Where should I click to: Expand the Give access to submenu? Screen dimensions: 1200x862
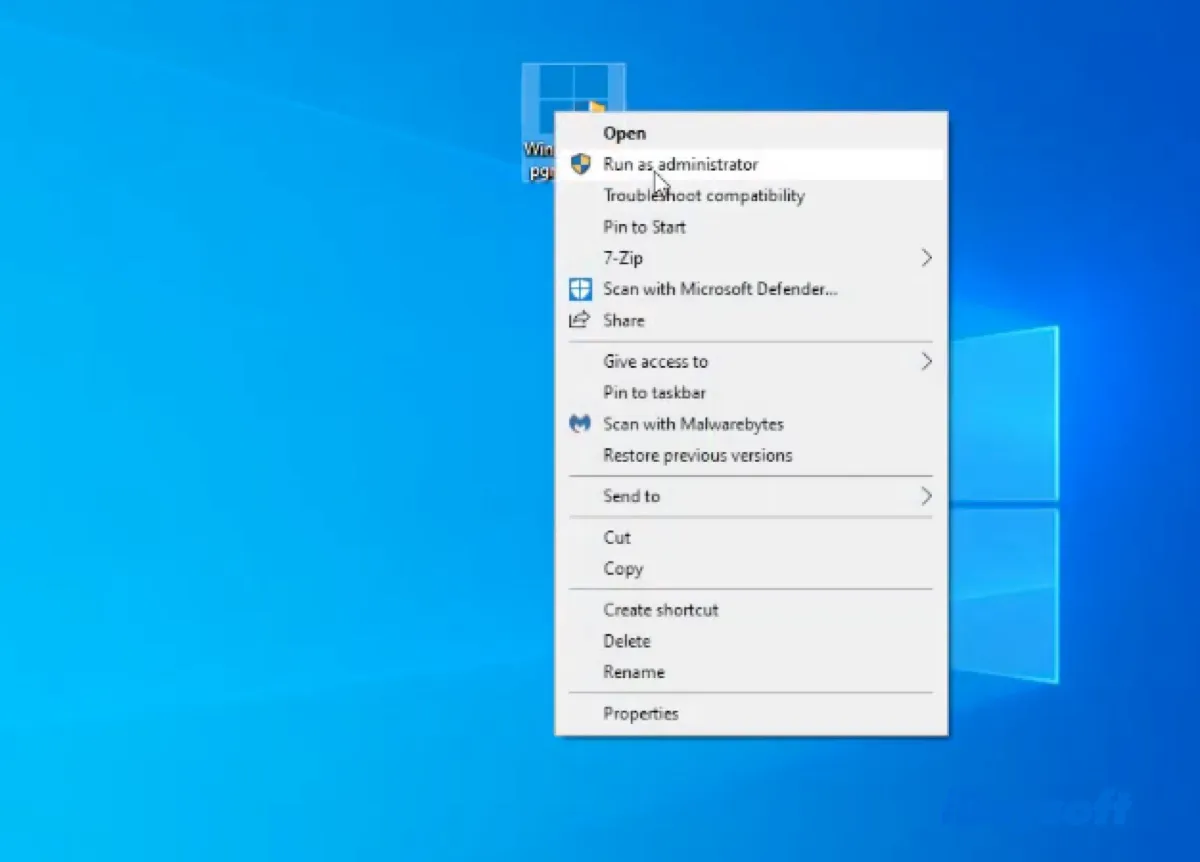tap(926, 361)
